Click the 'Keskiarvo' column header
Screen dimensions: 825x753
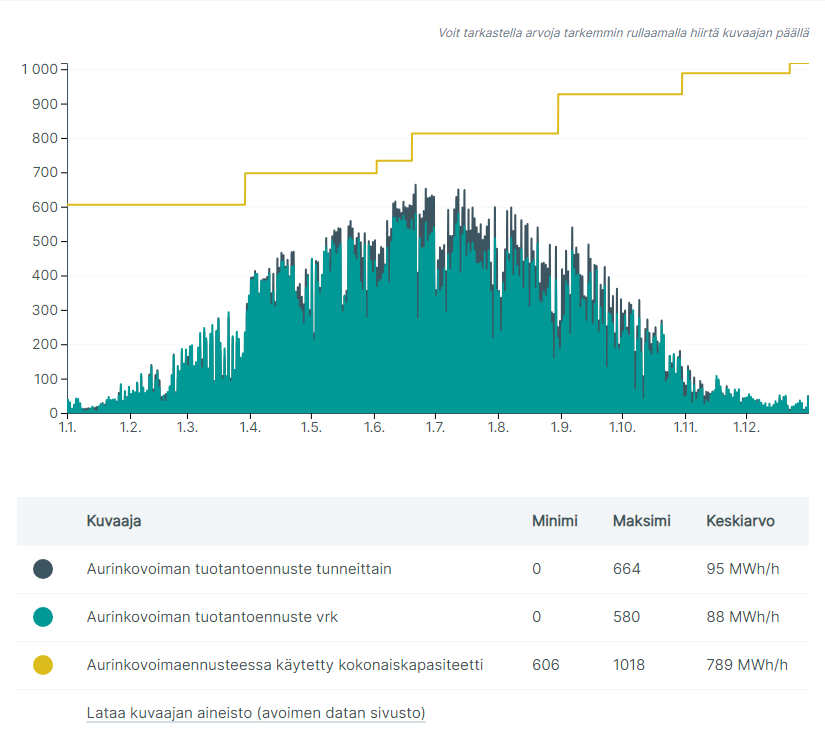tap(740, 521)
